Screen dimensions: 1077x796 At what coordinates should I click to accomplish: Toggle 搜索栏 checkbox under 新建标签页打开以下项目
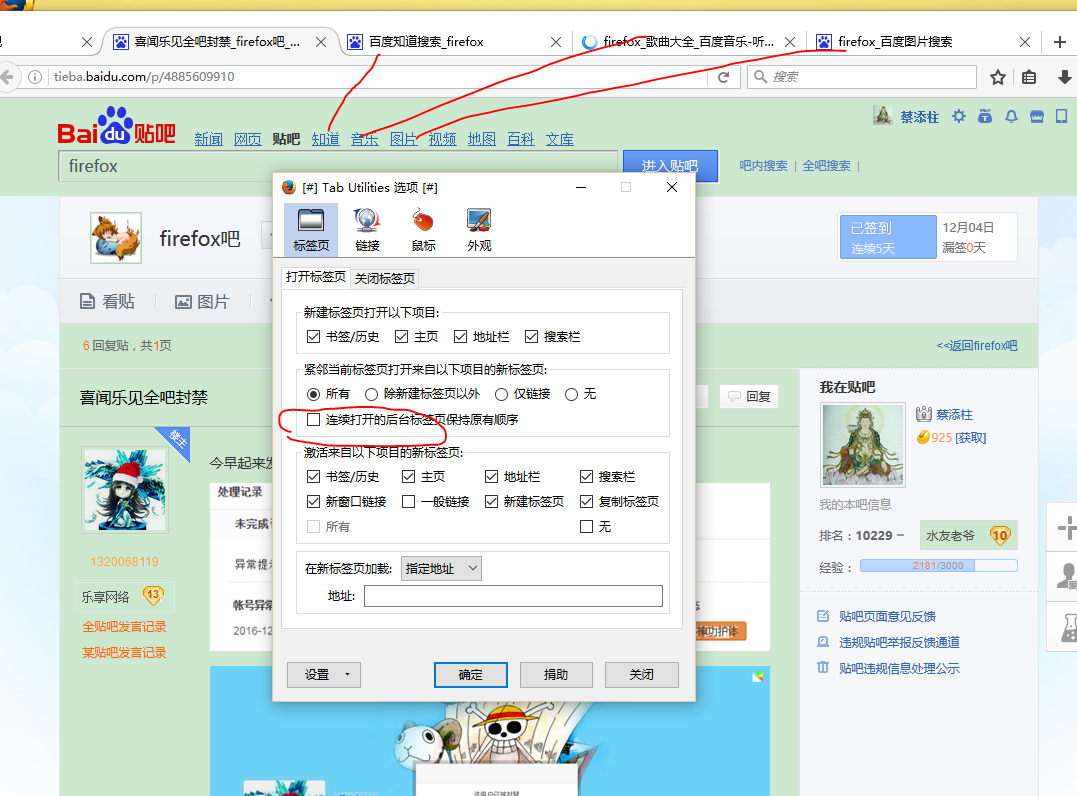[531, 337]
